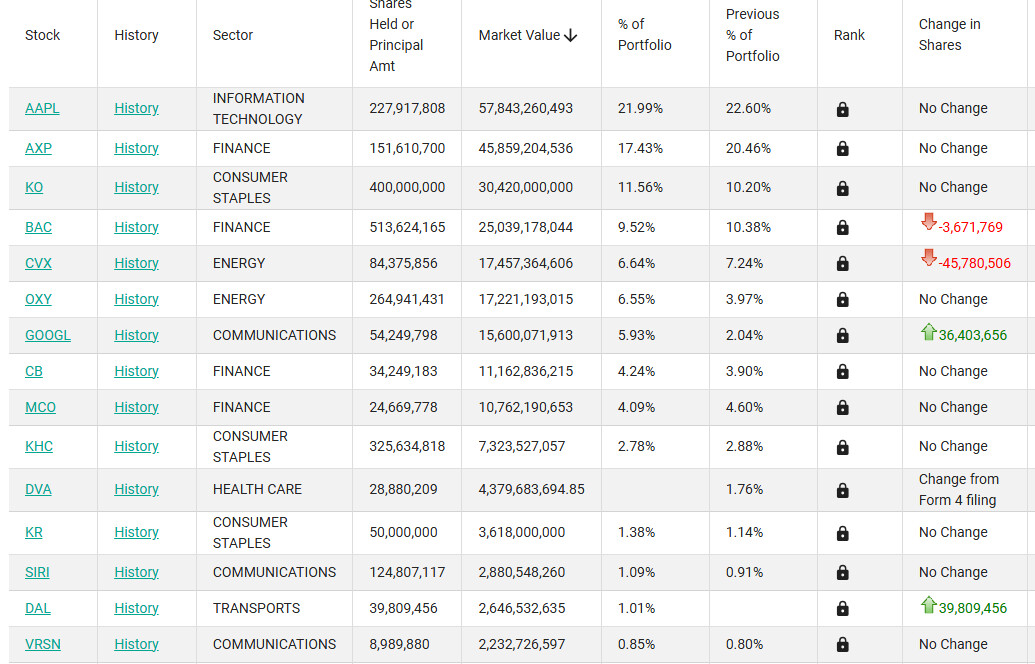Click the Stock column header

[x=42, y=35]
